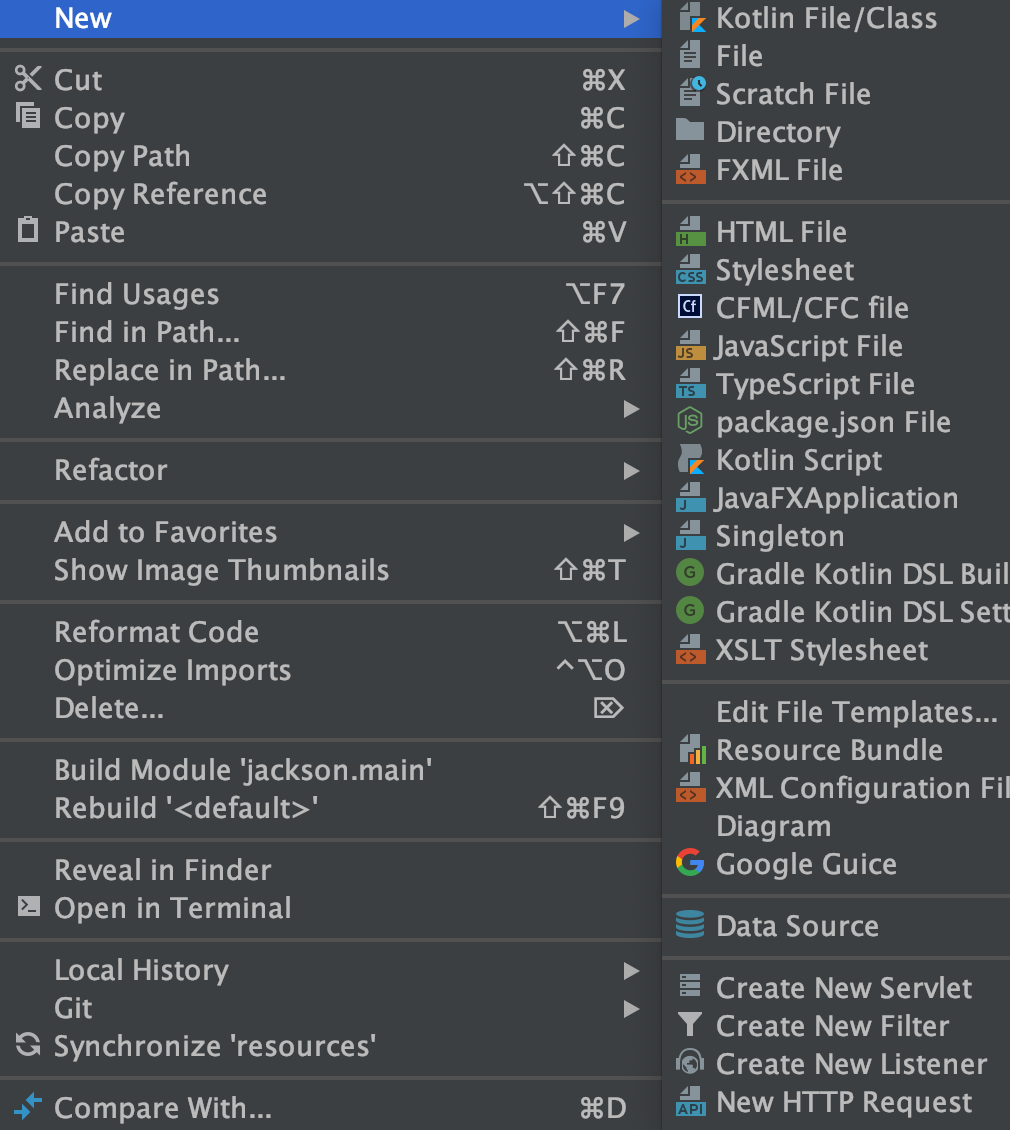Click the JavaFXApplication icon
Viewport: 1010px width, 1130px height.
[x=691, y=497]
